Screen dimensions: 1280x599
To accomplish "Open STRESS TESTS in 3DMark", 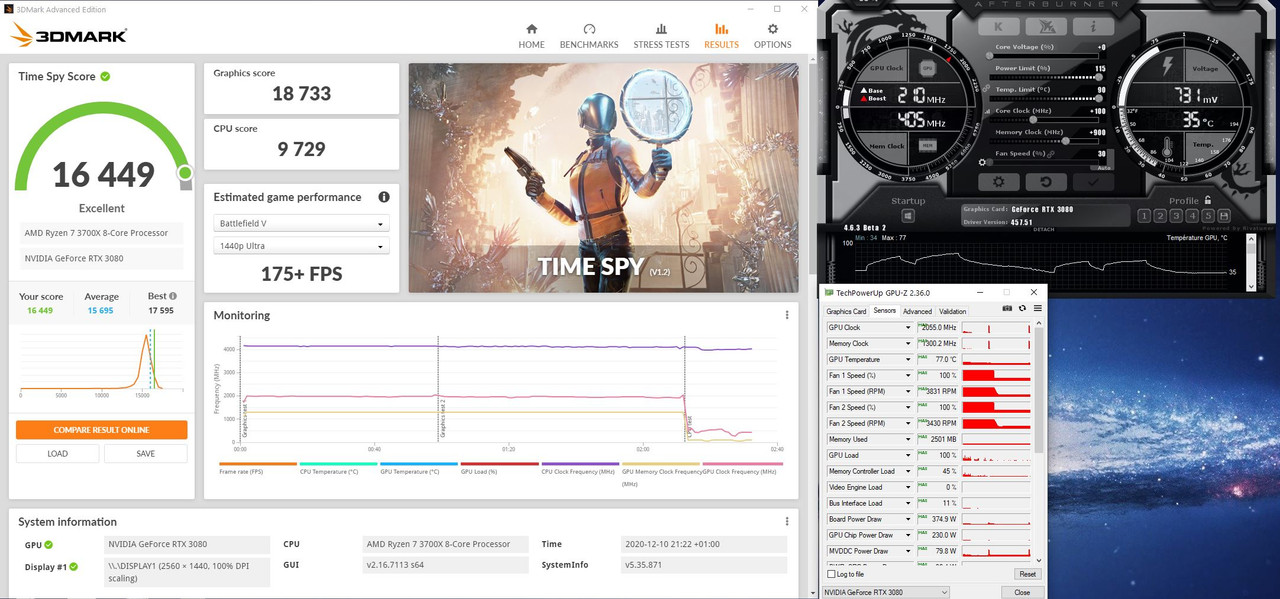I will 661,36.
